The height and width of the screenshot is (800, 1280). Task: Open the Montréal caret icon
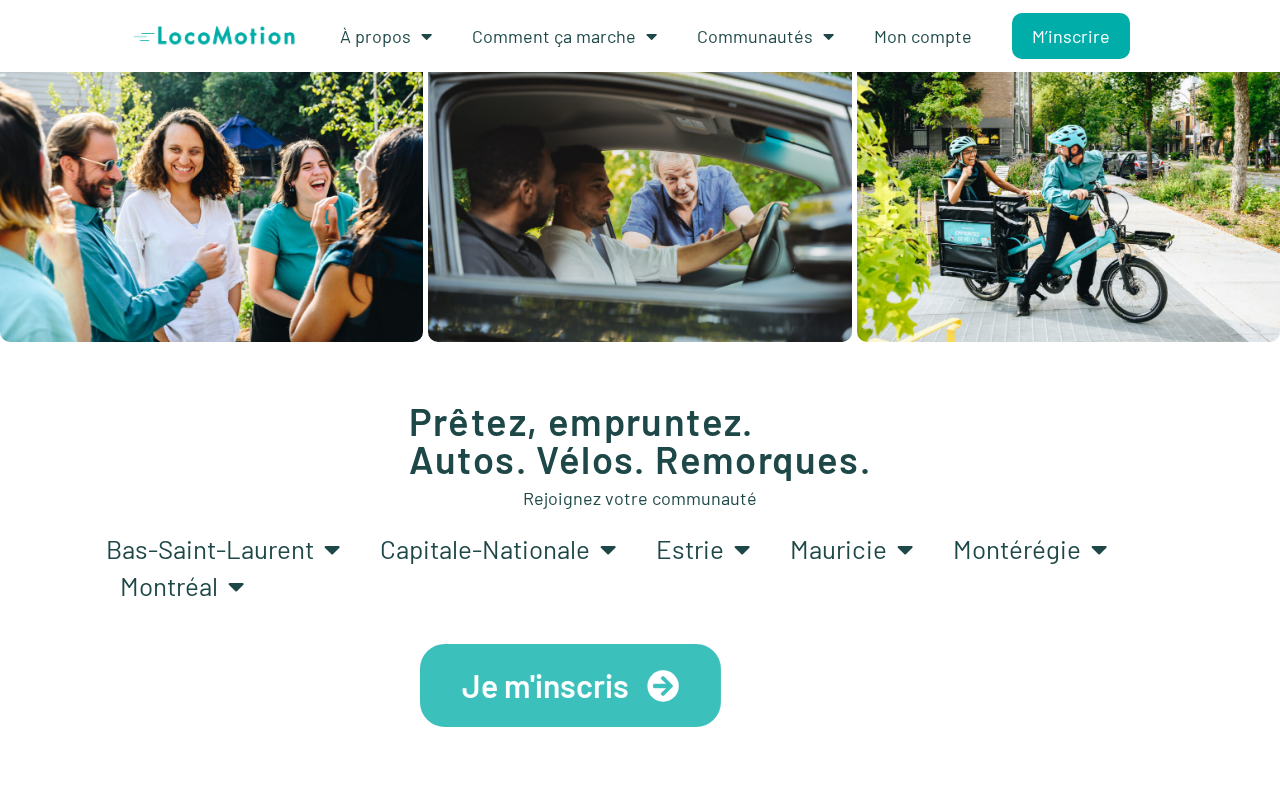[236, 587]
